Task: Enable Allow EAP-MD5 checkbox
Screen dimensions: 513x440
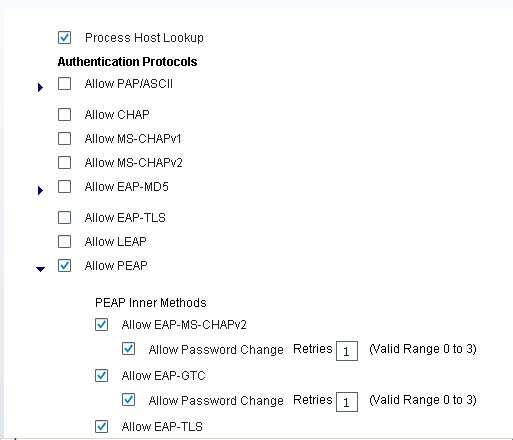Action: tap(64, 187)
